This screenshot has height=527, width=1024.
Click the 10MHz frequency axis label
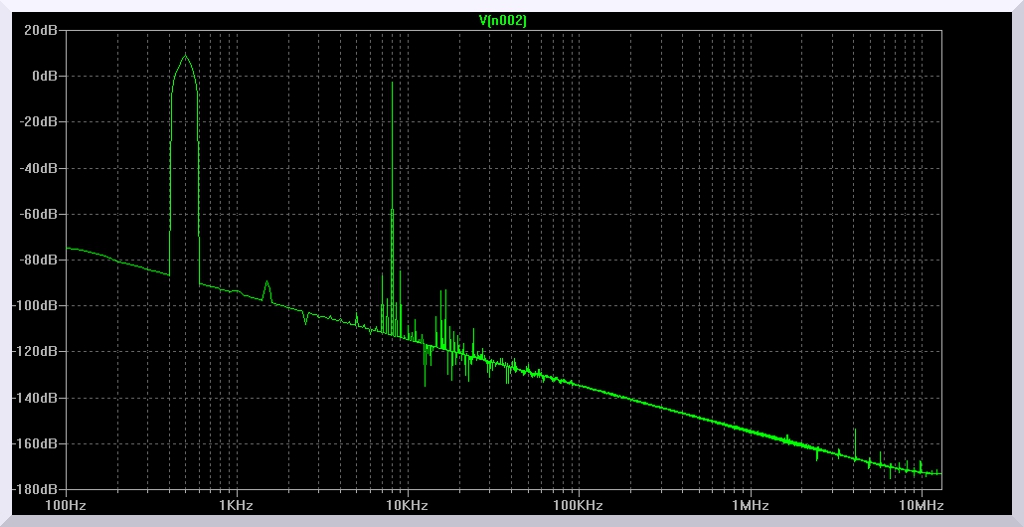(x=921, y=505)
